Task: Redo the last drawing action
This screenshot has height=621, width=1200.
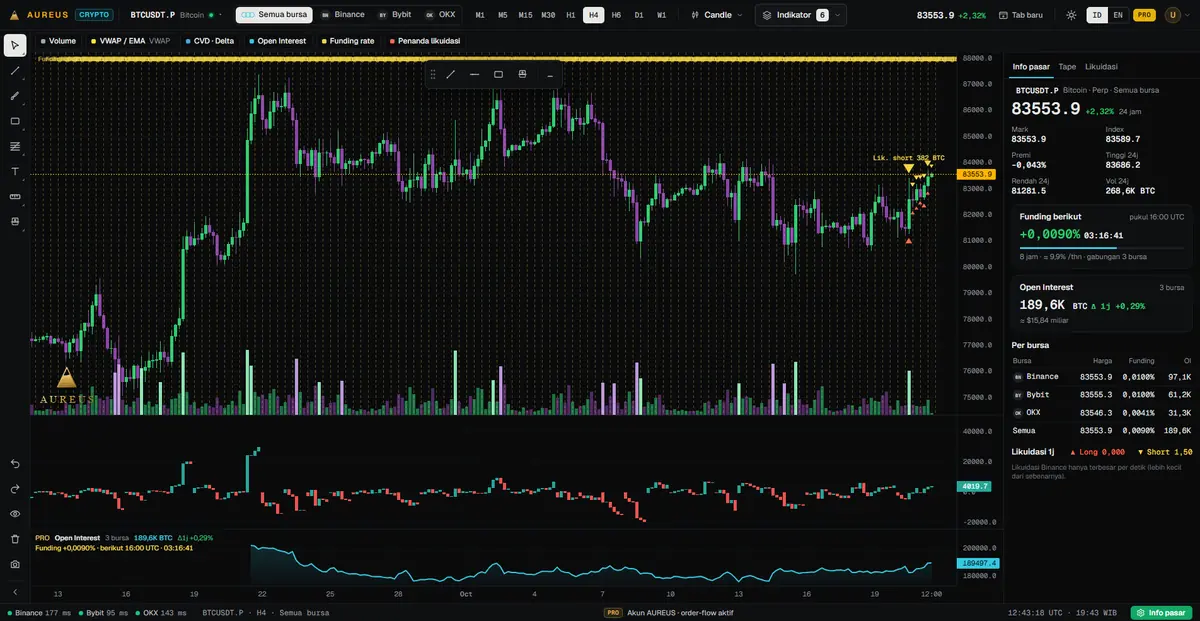Action: 15,489
